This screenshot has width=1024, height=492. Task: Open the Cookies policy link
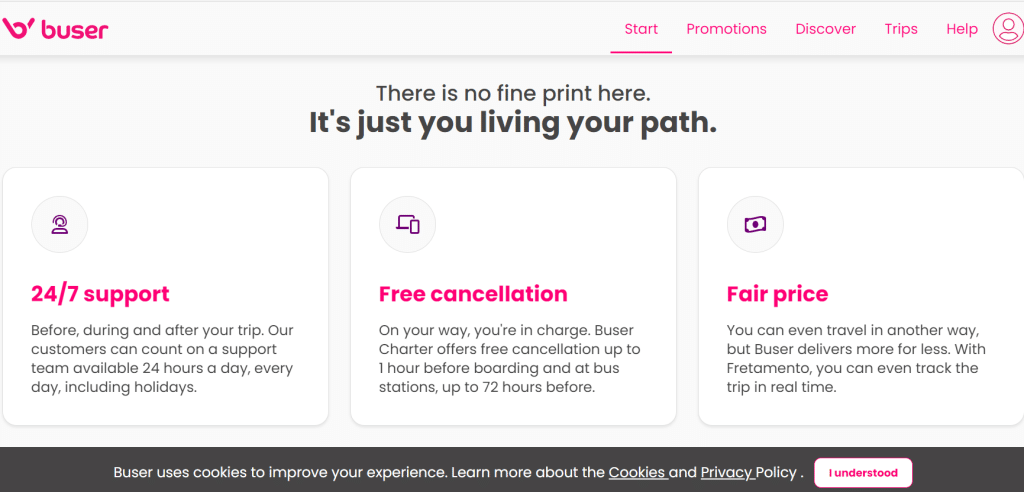click(637, 472)
